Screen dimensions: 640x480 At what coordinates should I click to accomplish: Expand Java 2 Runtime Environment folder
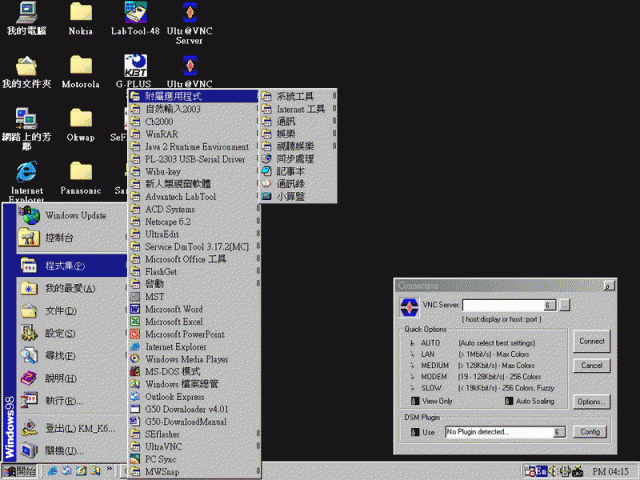[194, 147]
